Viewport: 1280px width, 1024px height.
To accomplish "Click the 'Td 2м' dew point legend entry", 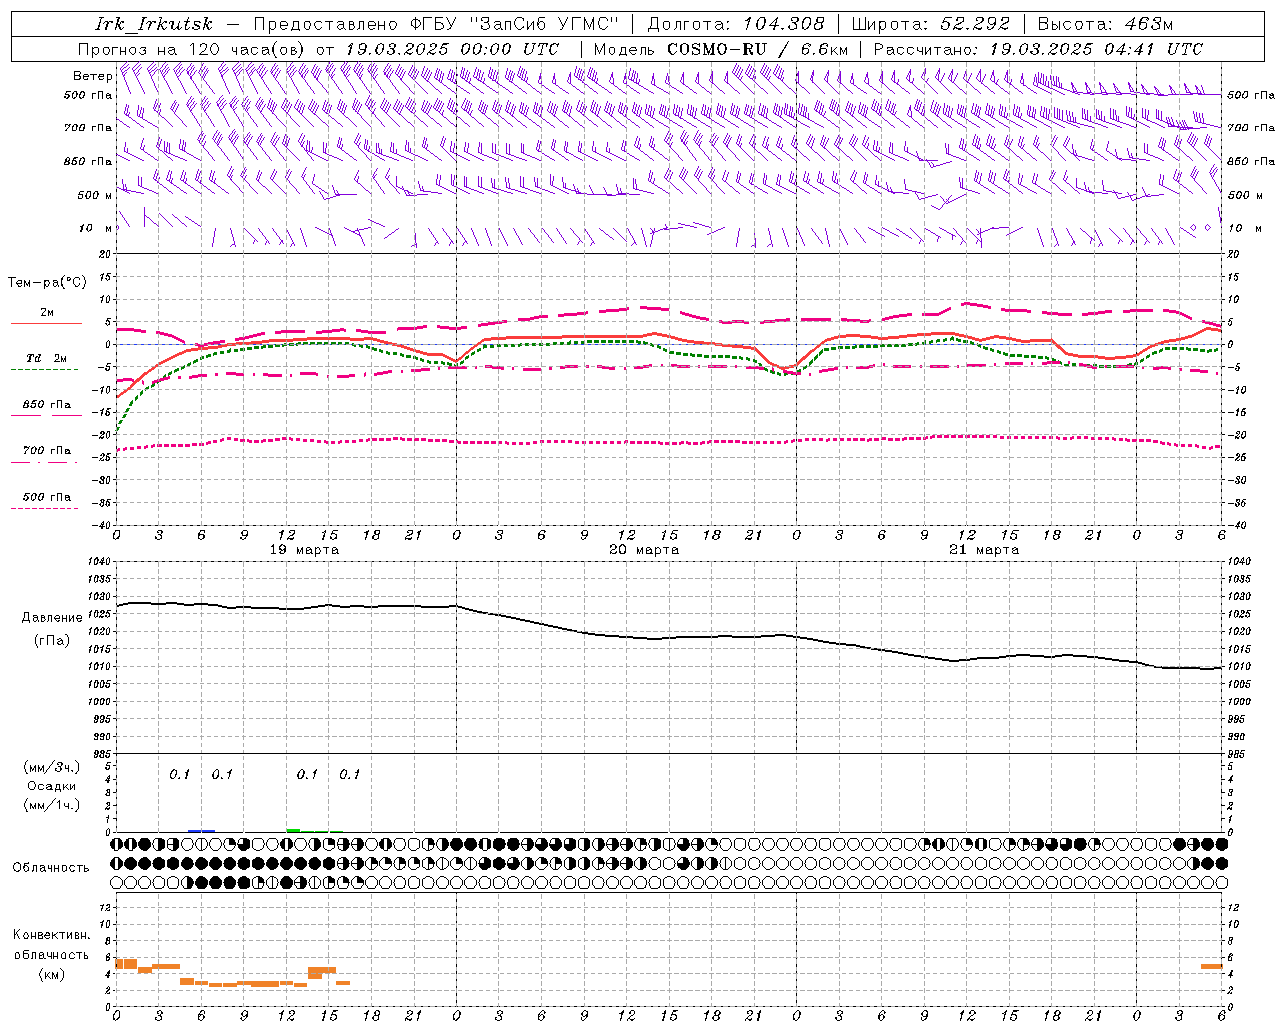I will (46, 358).
